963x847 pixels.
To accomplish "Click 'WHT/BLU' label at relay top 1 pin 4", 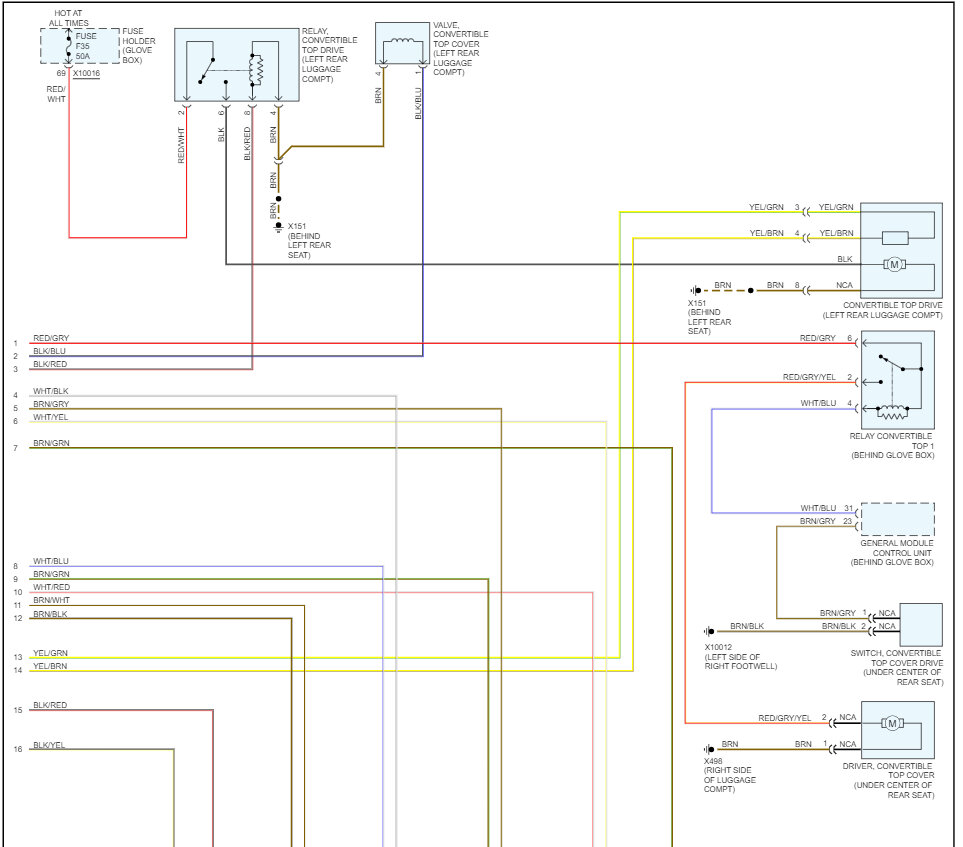I will click(818, 403).
